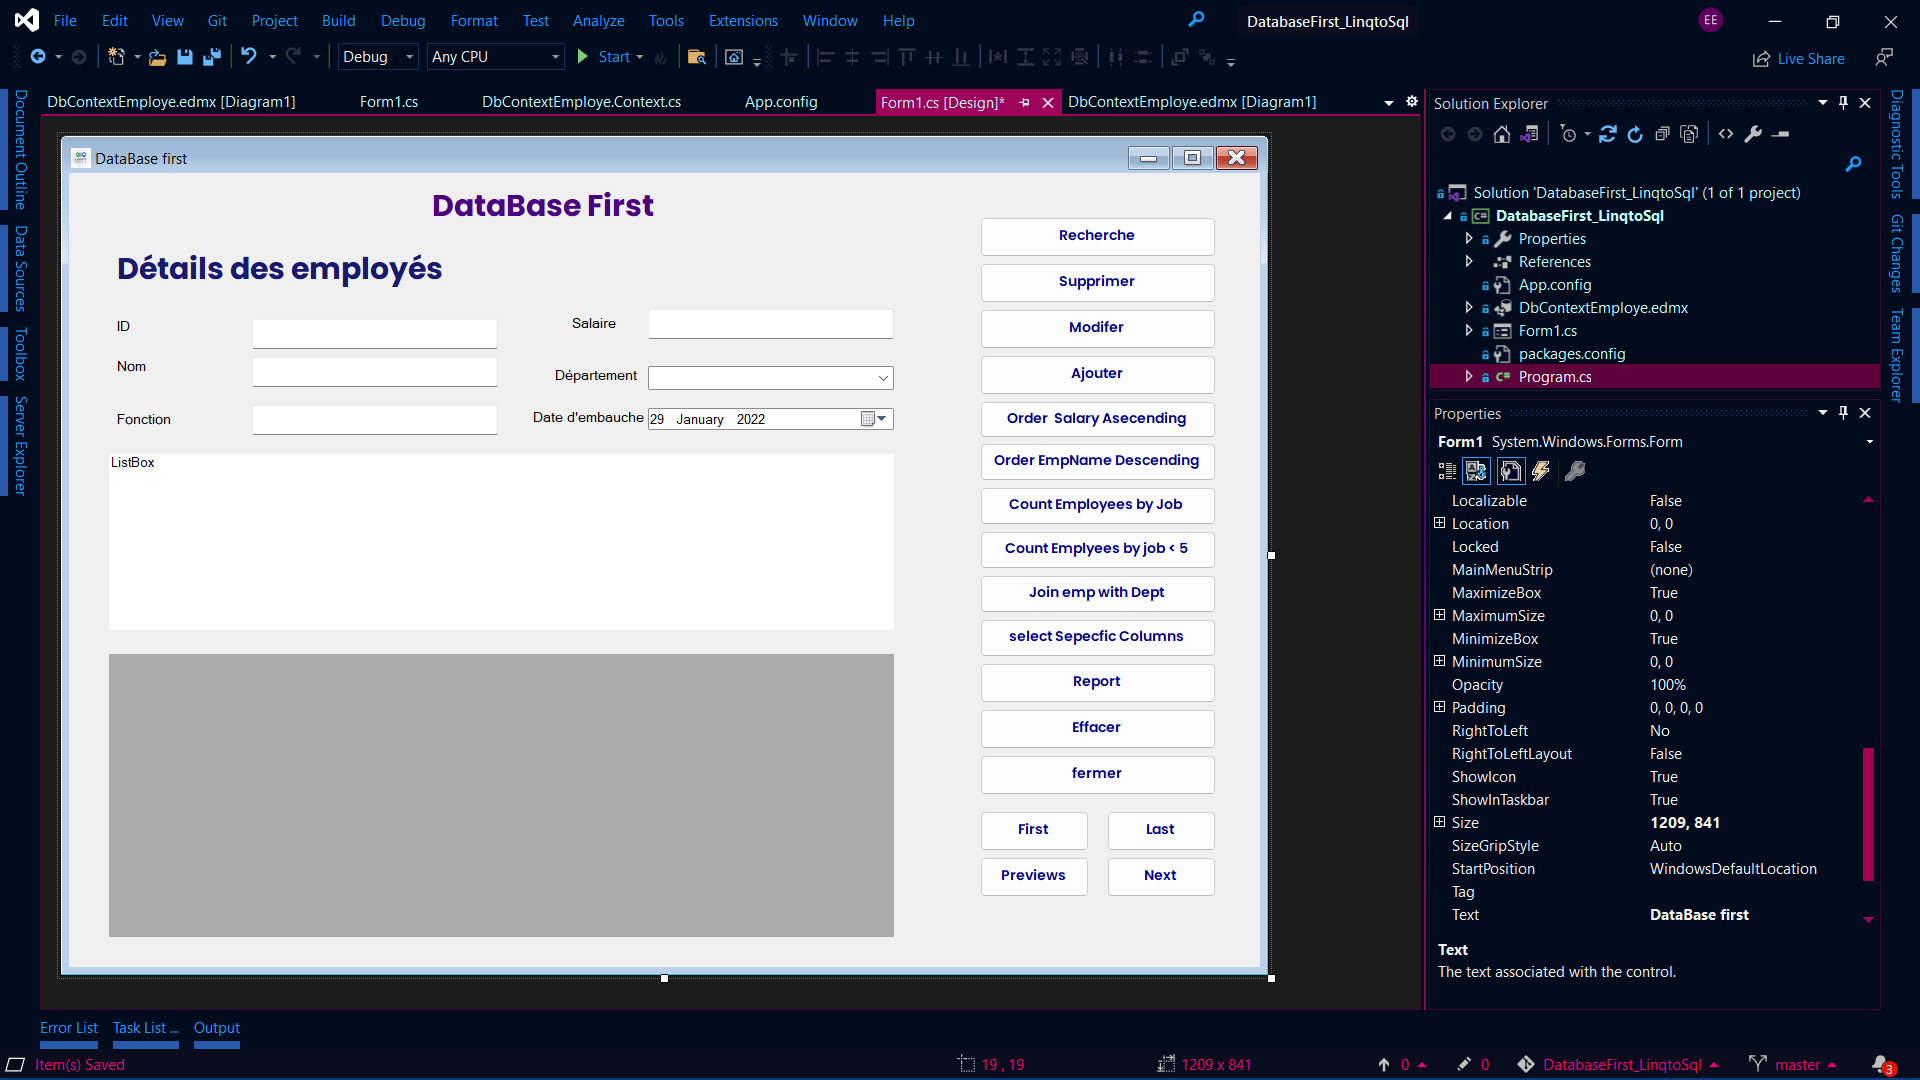Switch to the App.config tab
Viewport: 1920px width, 1080px height.
(781, 102)
